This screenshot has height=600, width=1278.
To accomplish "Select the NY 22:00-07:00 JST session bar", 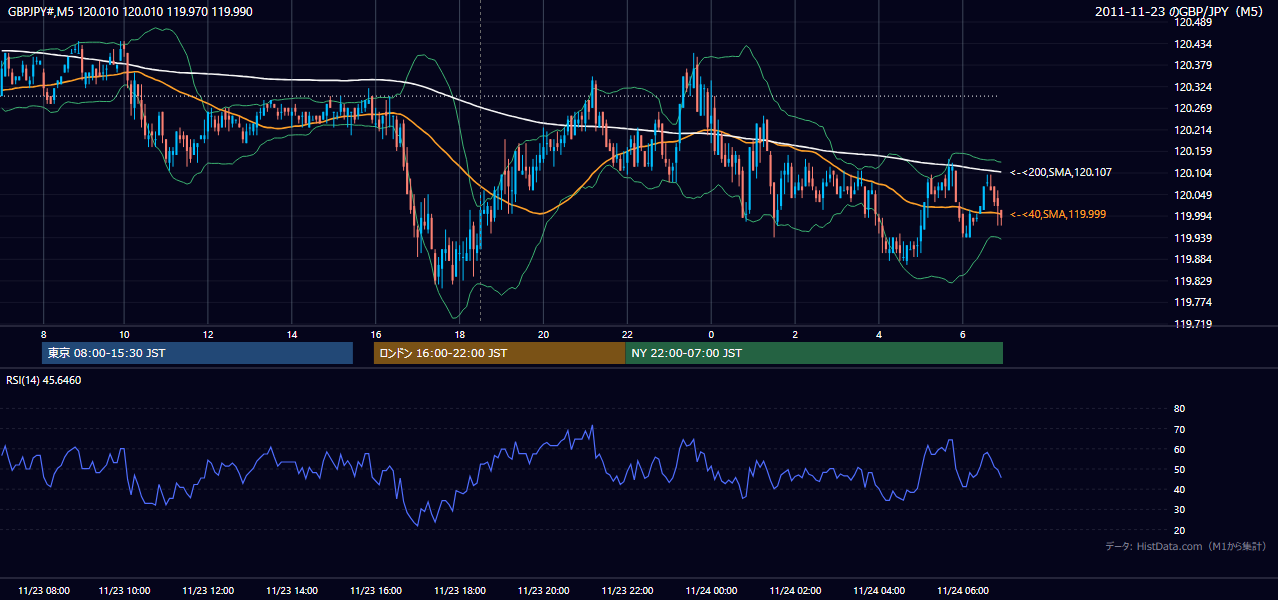I will pyautogui.click(x=814, y=353).
